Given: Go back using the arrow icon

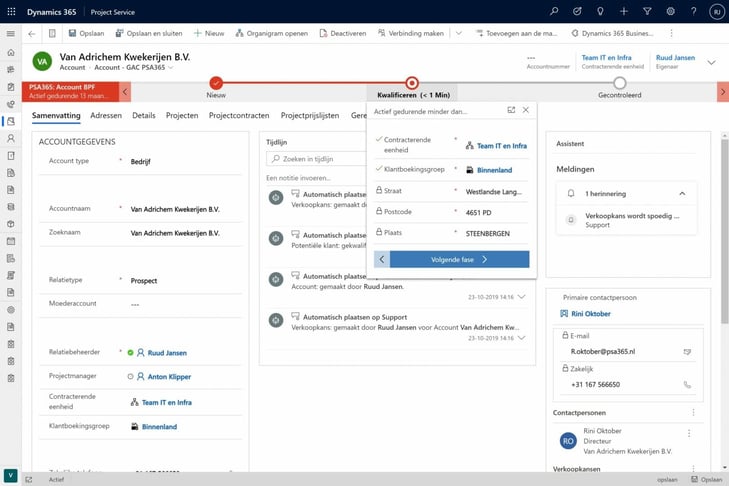Looking at the screenshot, I should pos(32,33).
